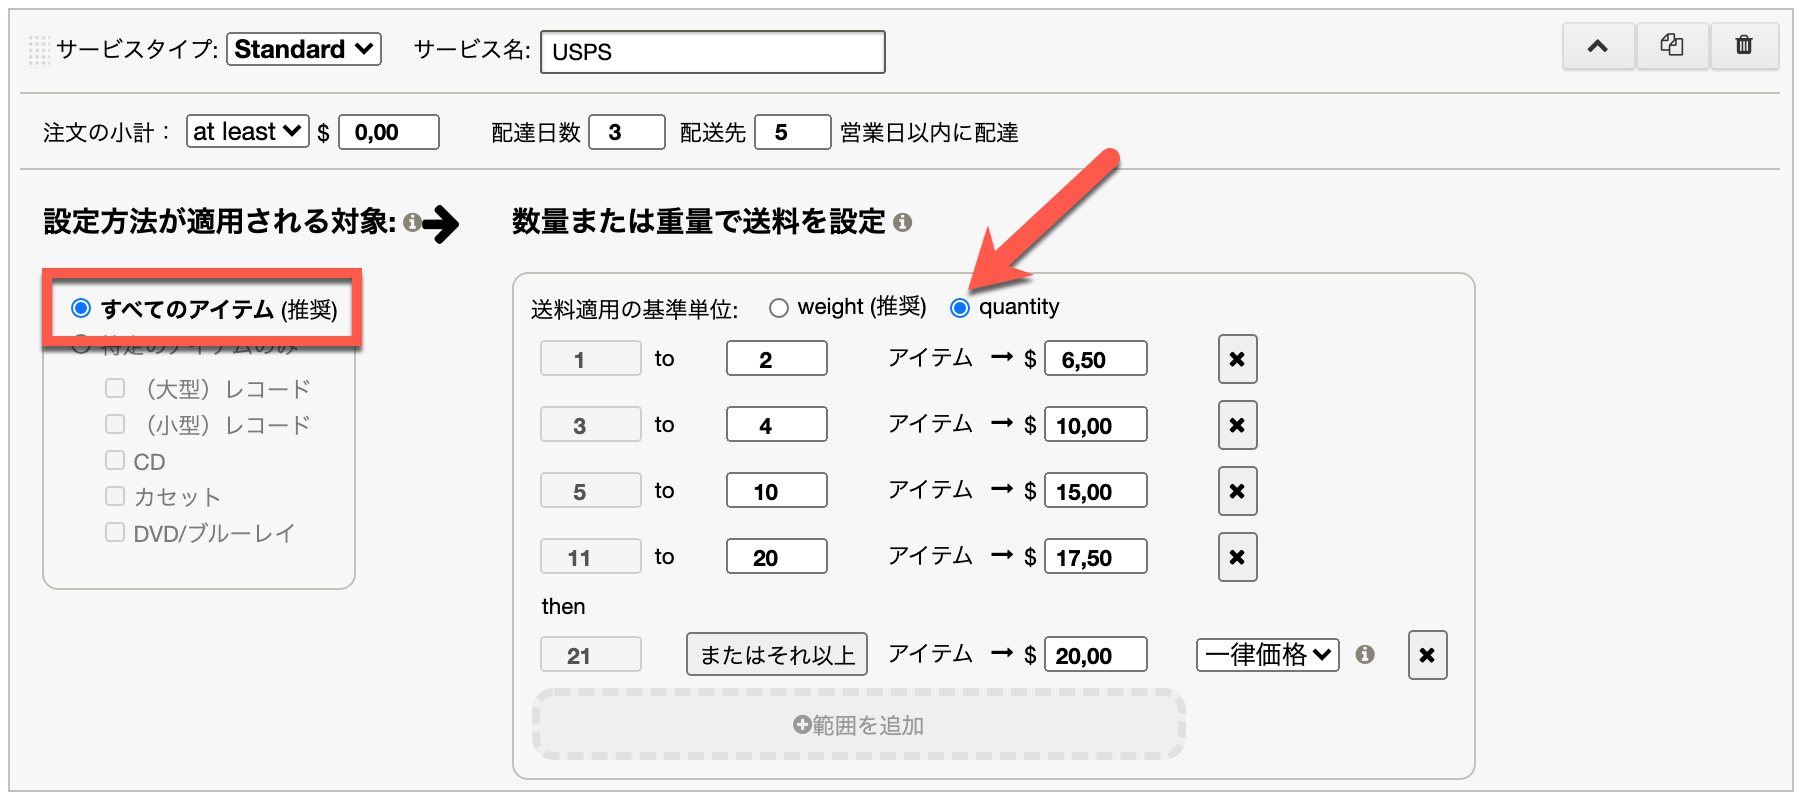
Task: Edit the 17,50 price field
Action: tap(1096, 556)
